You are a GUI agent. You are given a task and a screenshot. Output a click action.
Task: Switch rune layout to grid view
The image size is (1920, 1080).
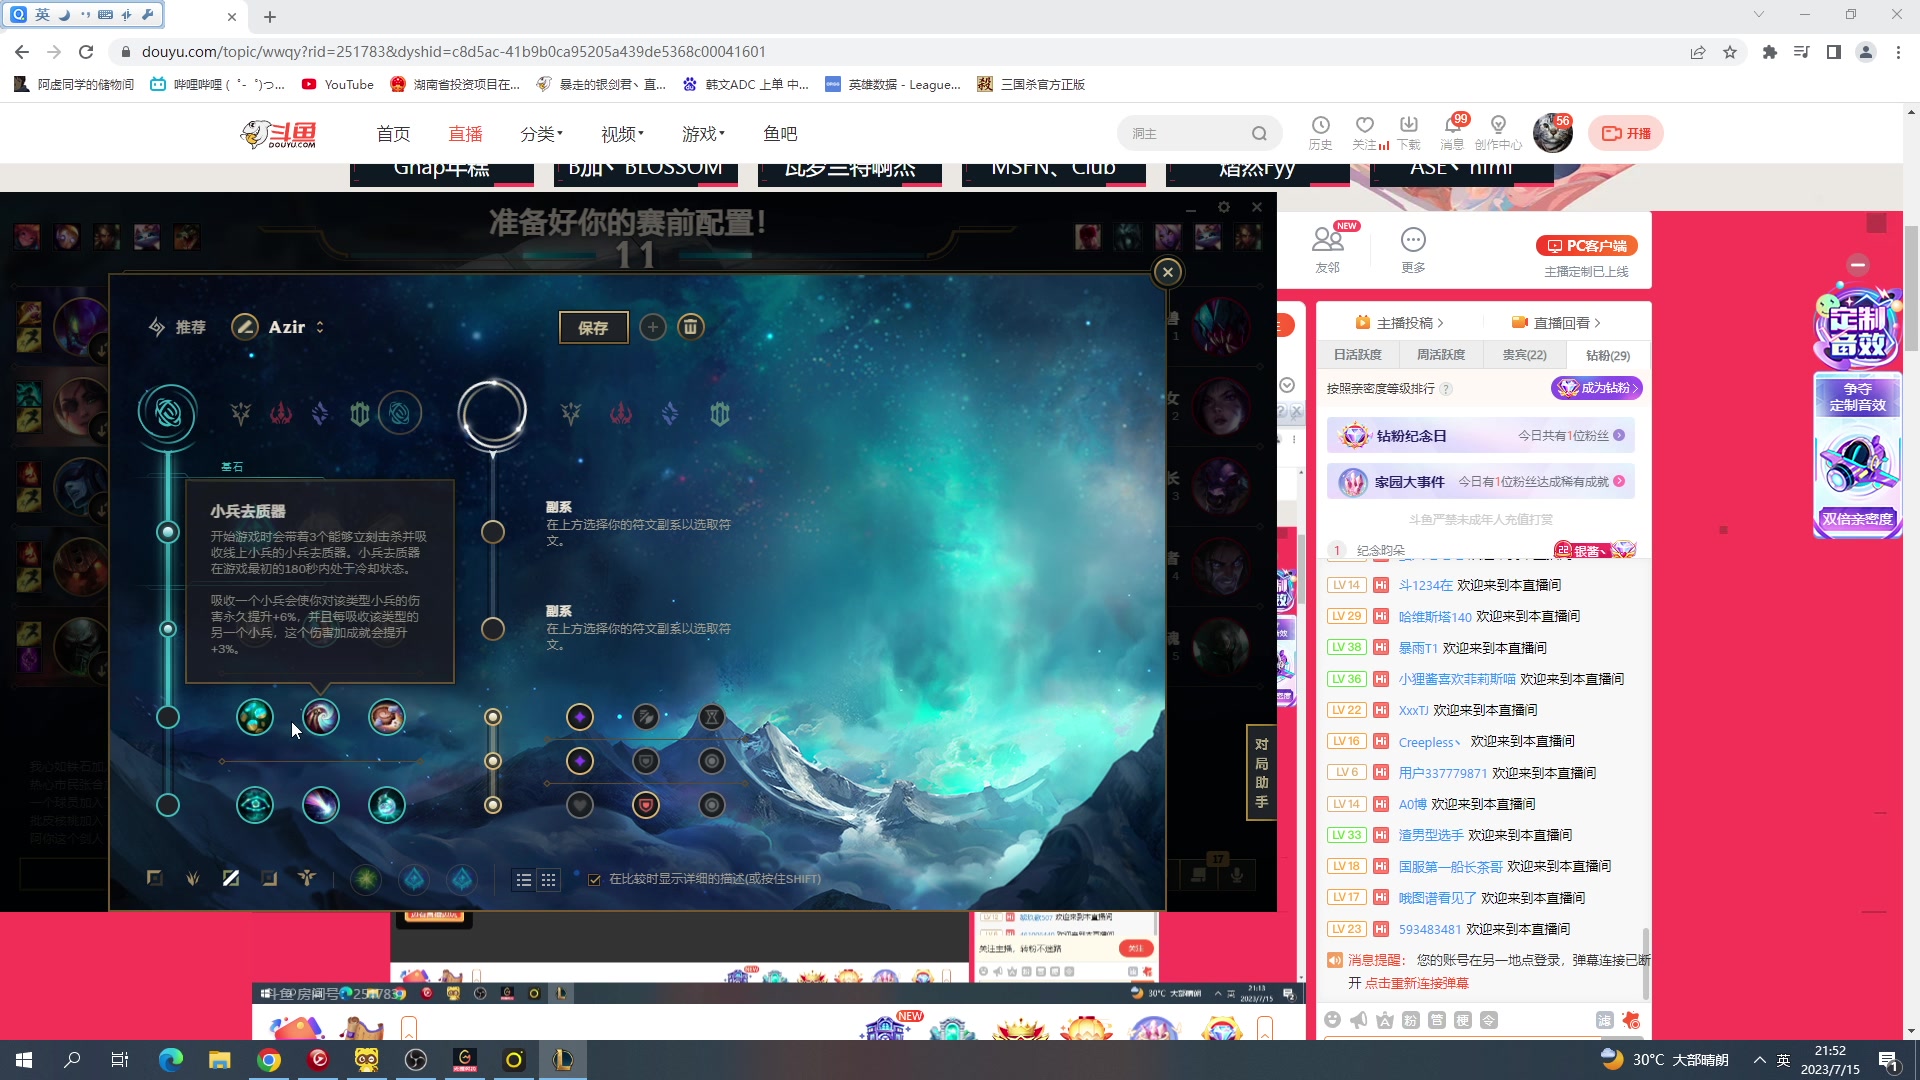(548, 880)
